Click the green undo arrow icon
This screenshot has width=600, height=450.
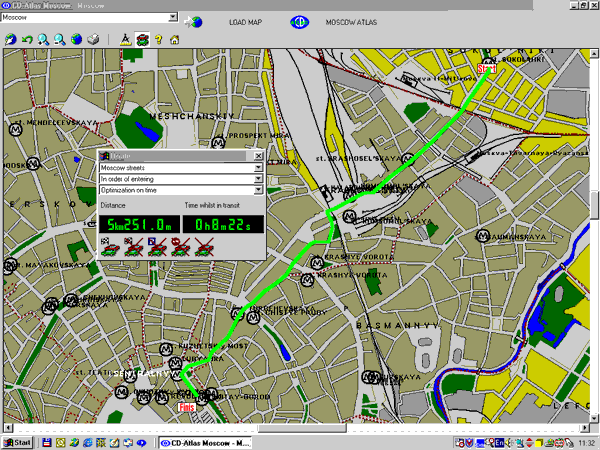coord(27,39)
